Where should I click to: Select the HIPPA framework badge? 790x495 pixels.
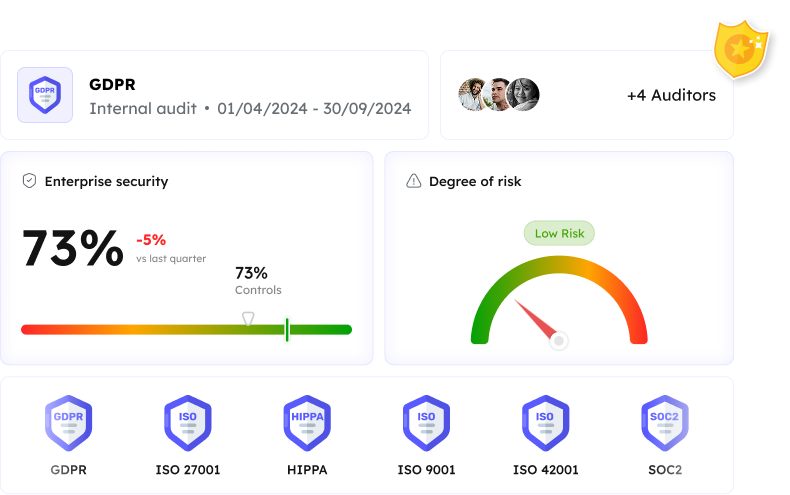pos(307,423)
